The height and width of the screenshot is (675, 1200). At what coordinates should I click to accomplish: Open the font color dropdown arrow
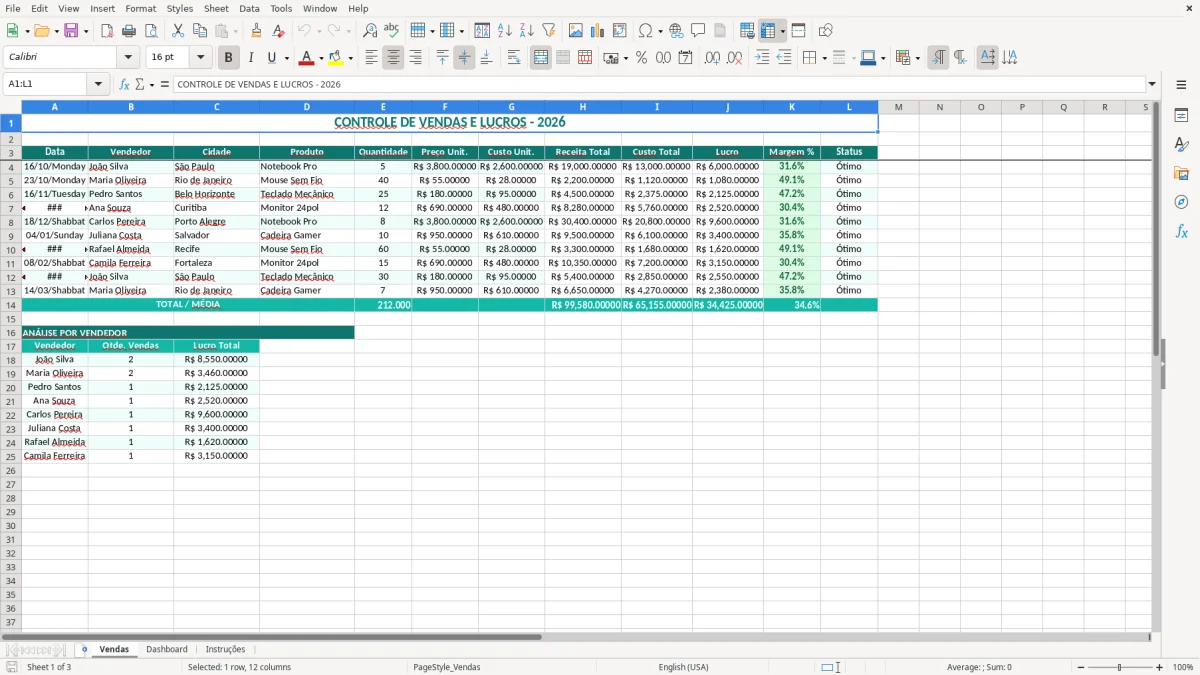321,58
